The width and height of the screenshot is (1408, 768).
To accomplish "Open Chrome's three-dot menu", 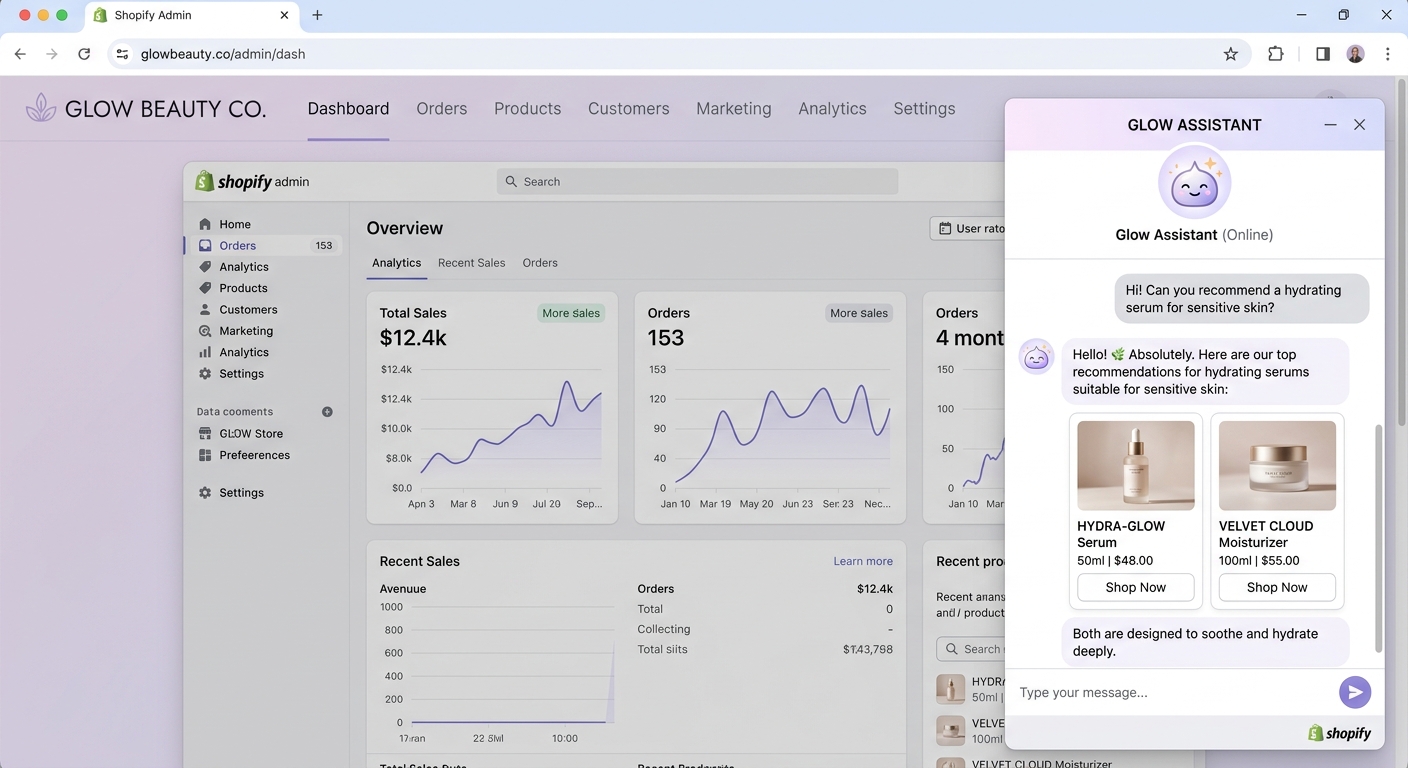I will (1387, 54).
